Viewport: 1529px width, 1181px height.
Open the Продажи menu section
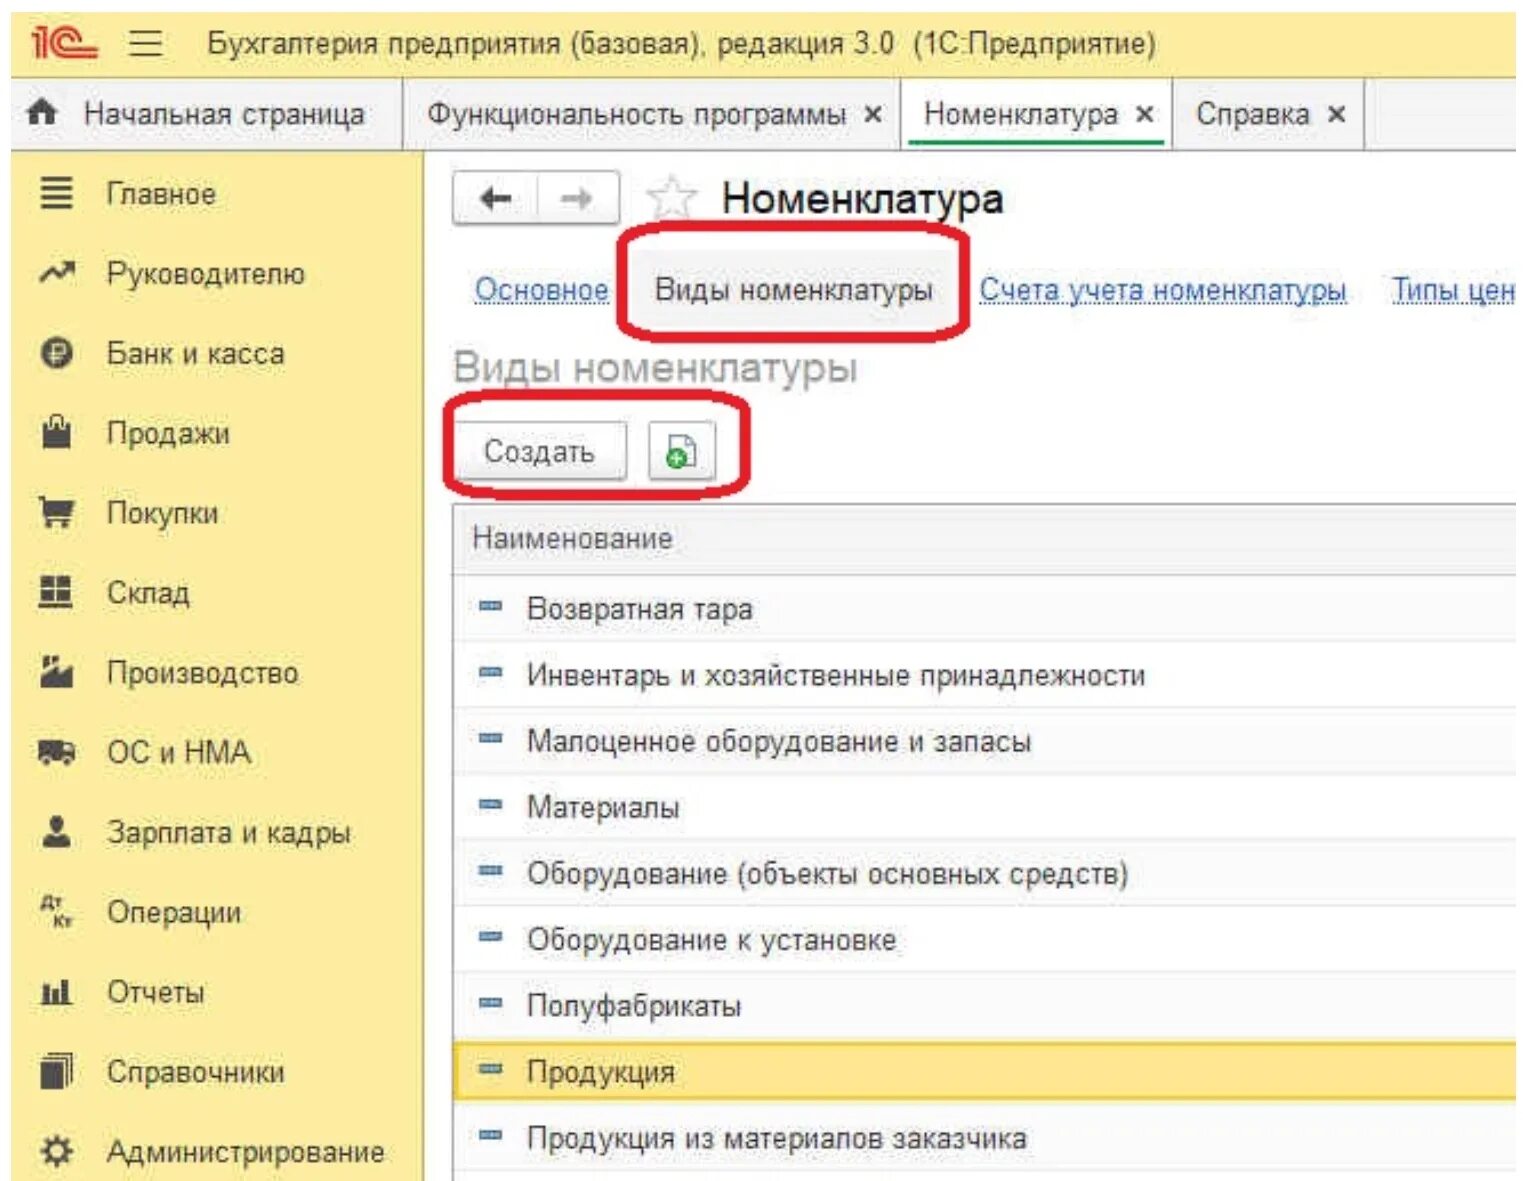click(x=168, y=433)
